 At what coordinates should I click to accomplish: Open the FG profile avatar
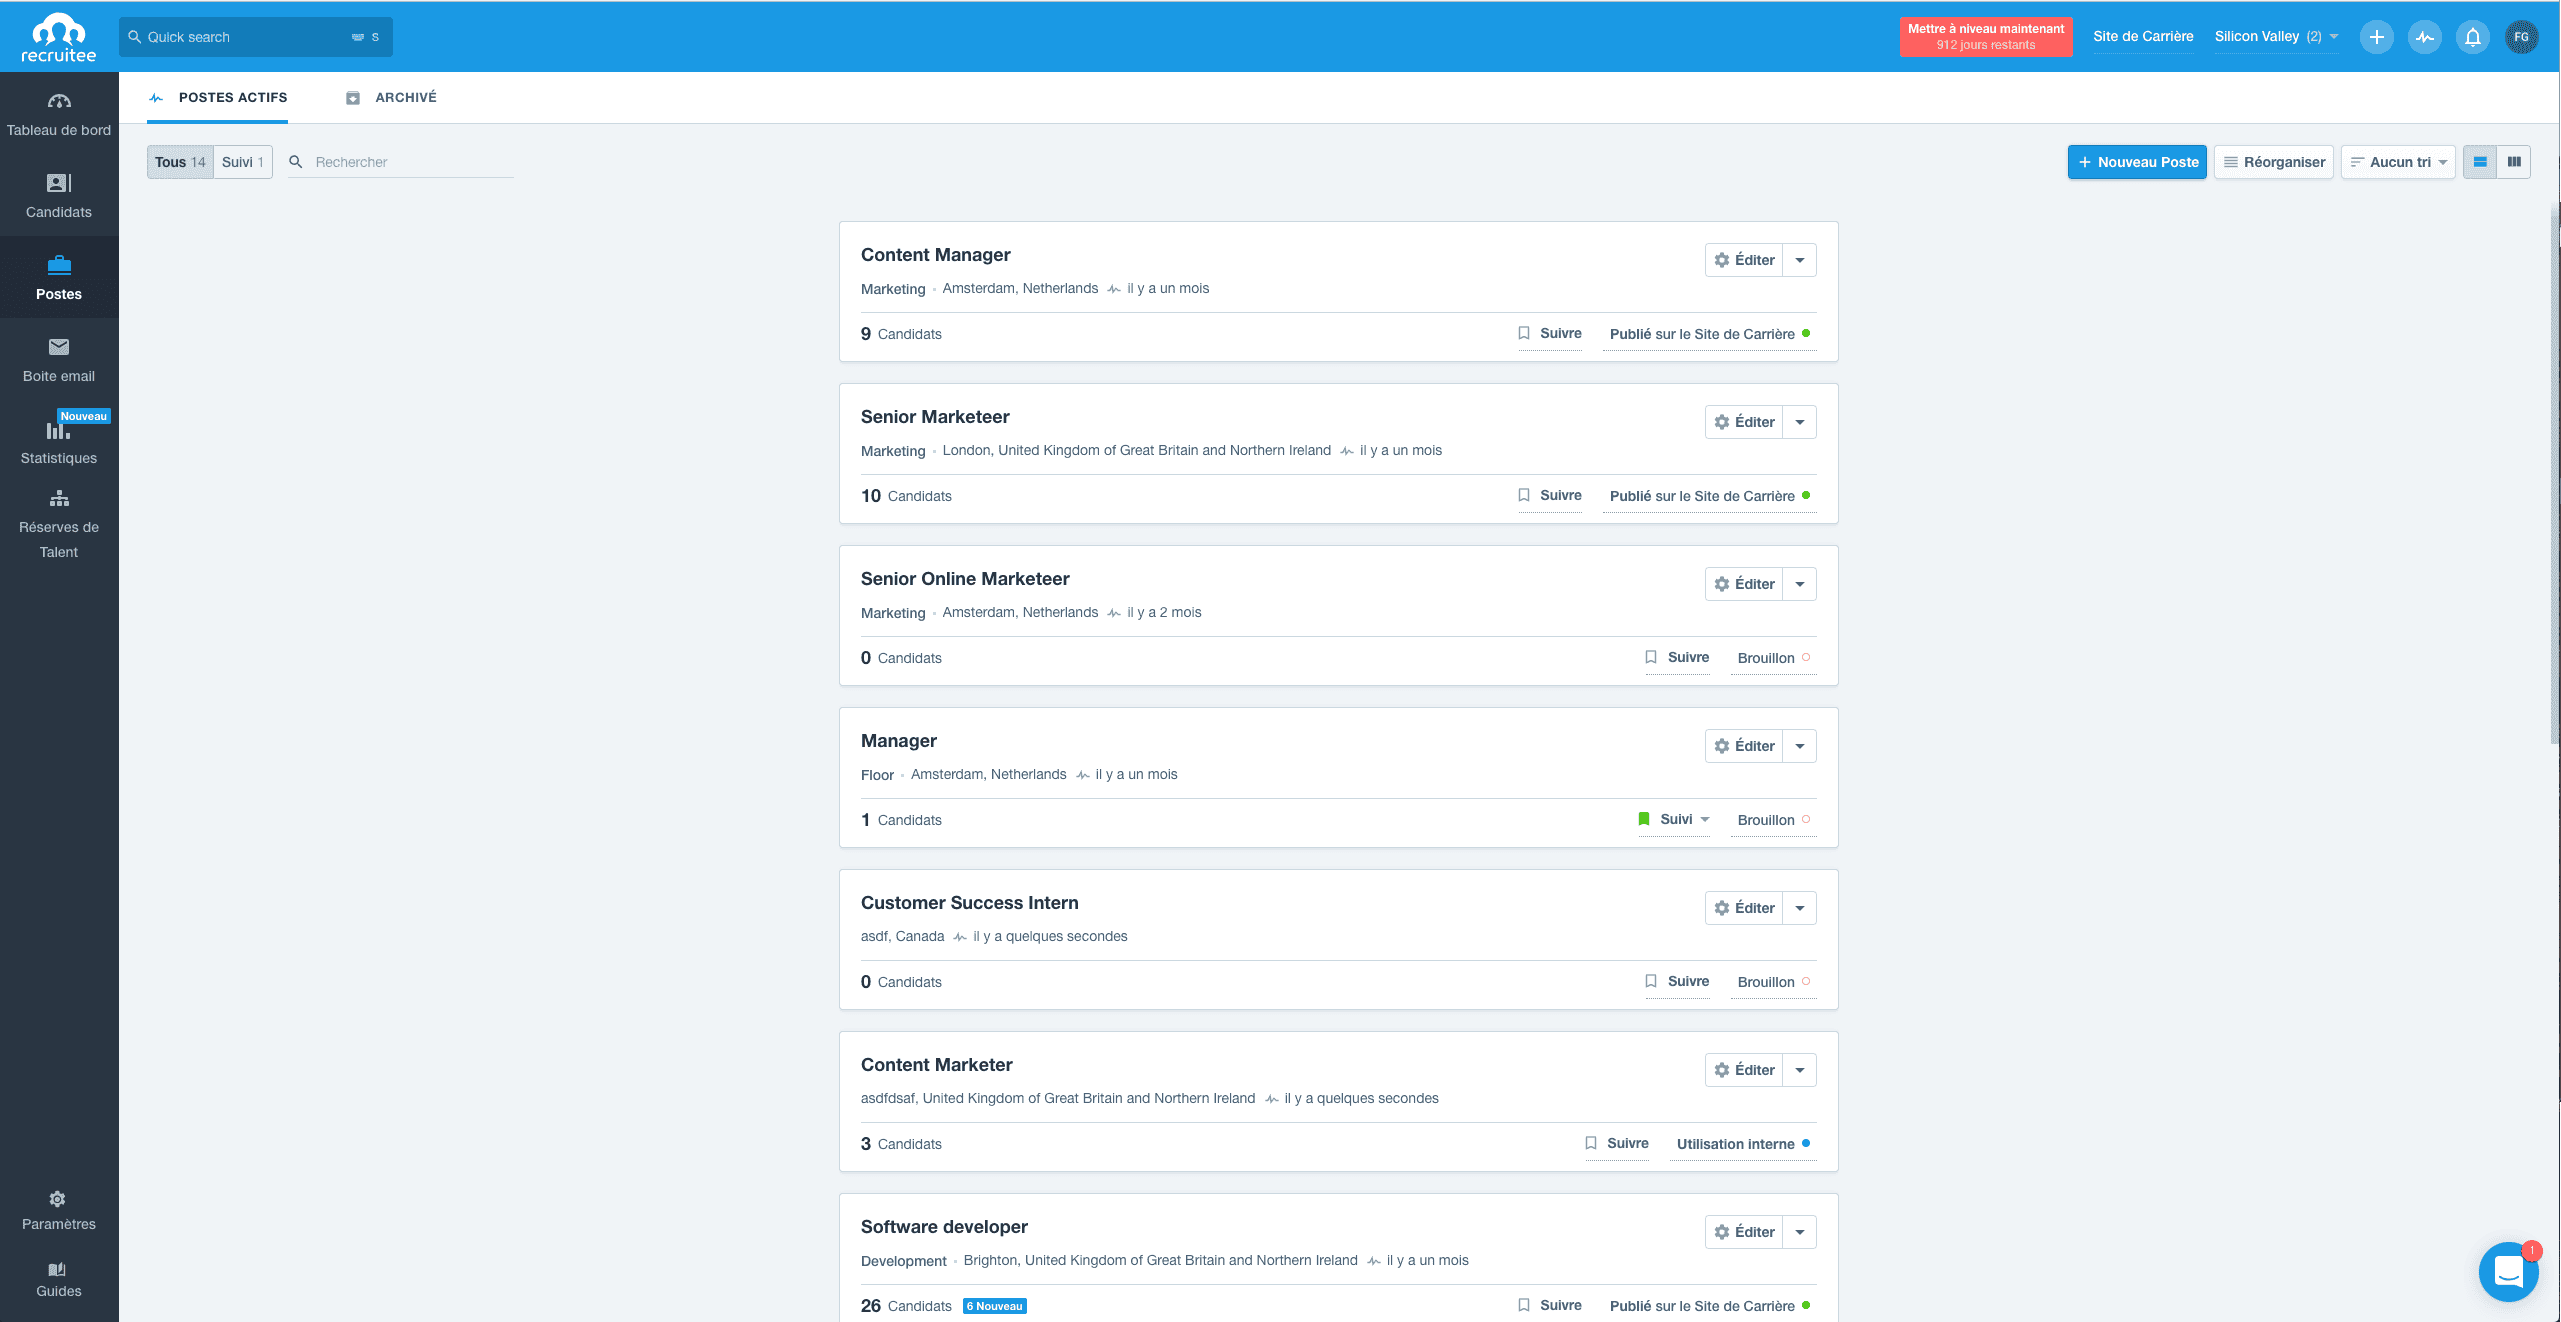[2523, 36]
